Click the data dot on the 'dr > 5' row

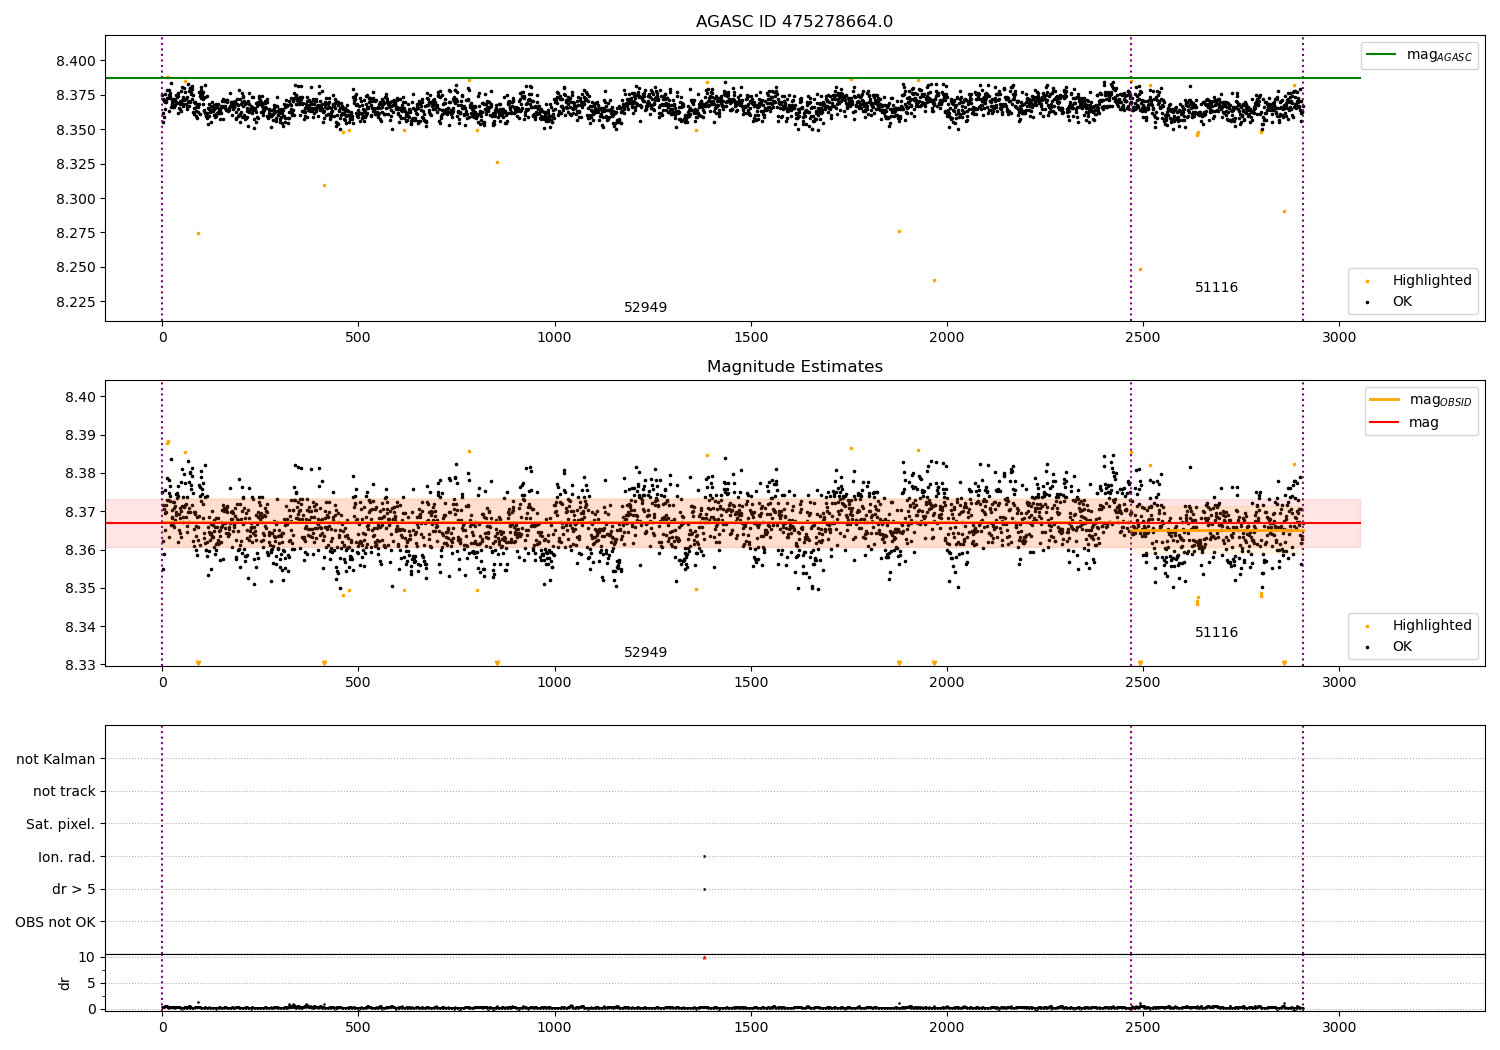point(704,889)
